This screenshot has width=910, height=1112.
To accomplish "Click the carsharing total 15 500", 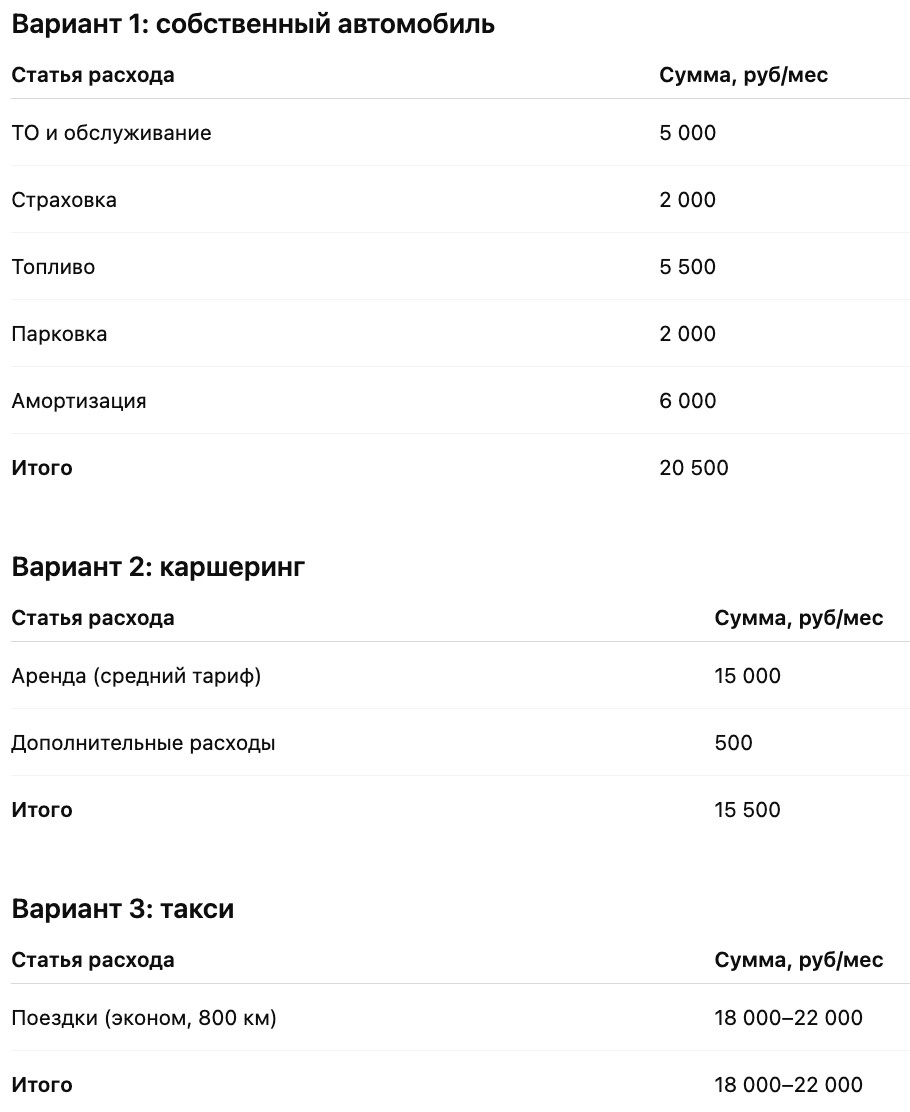I will [748, 810].
